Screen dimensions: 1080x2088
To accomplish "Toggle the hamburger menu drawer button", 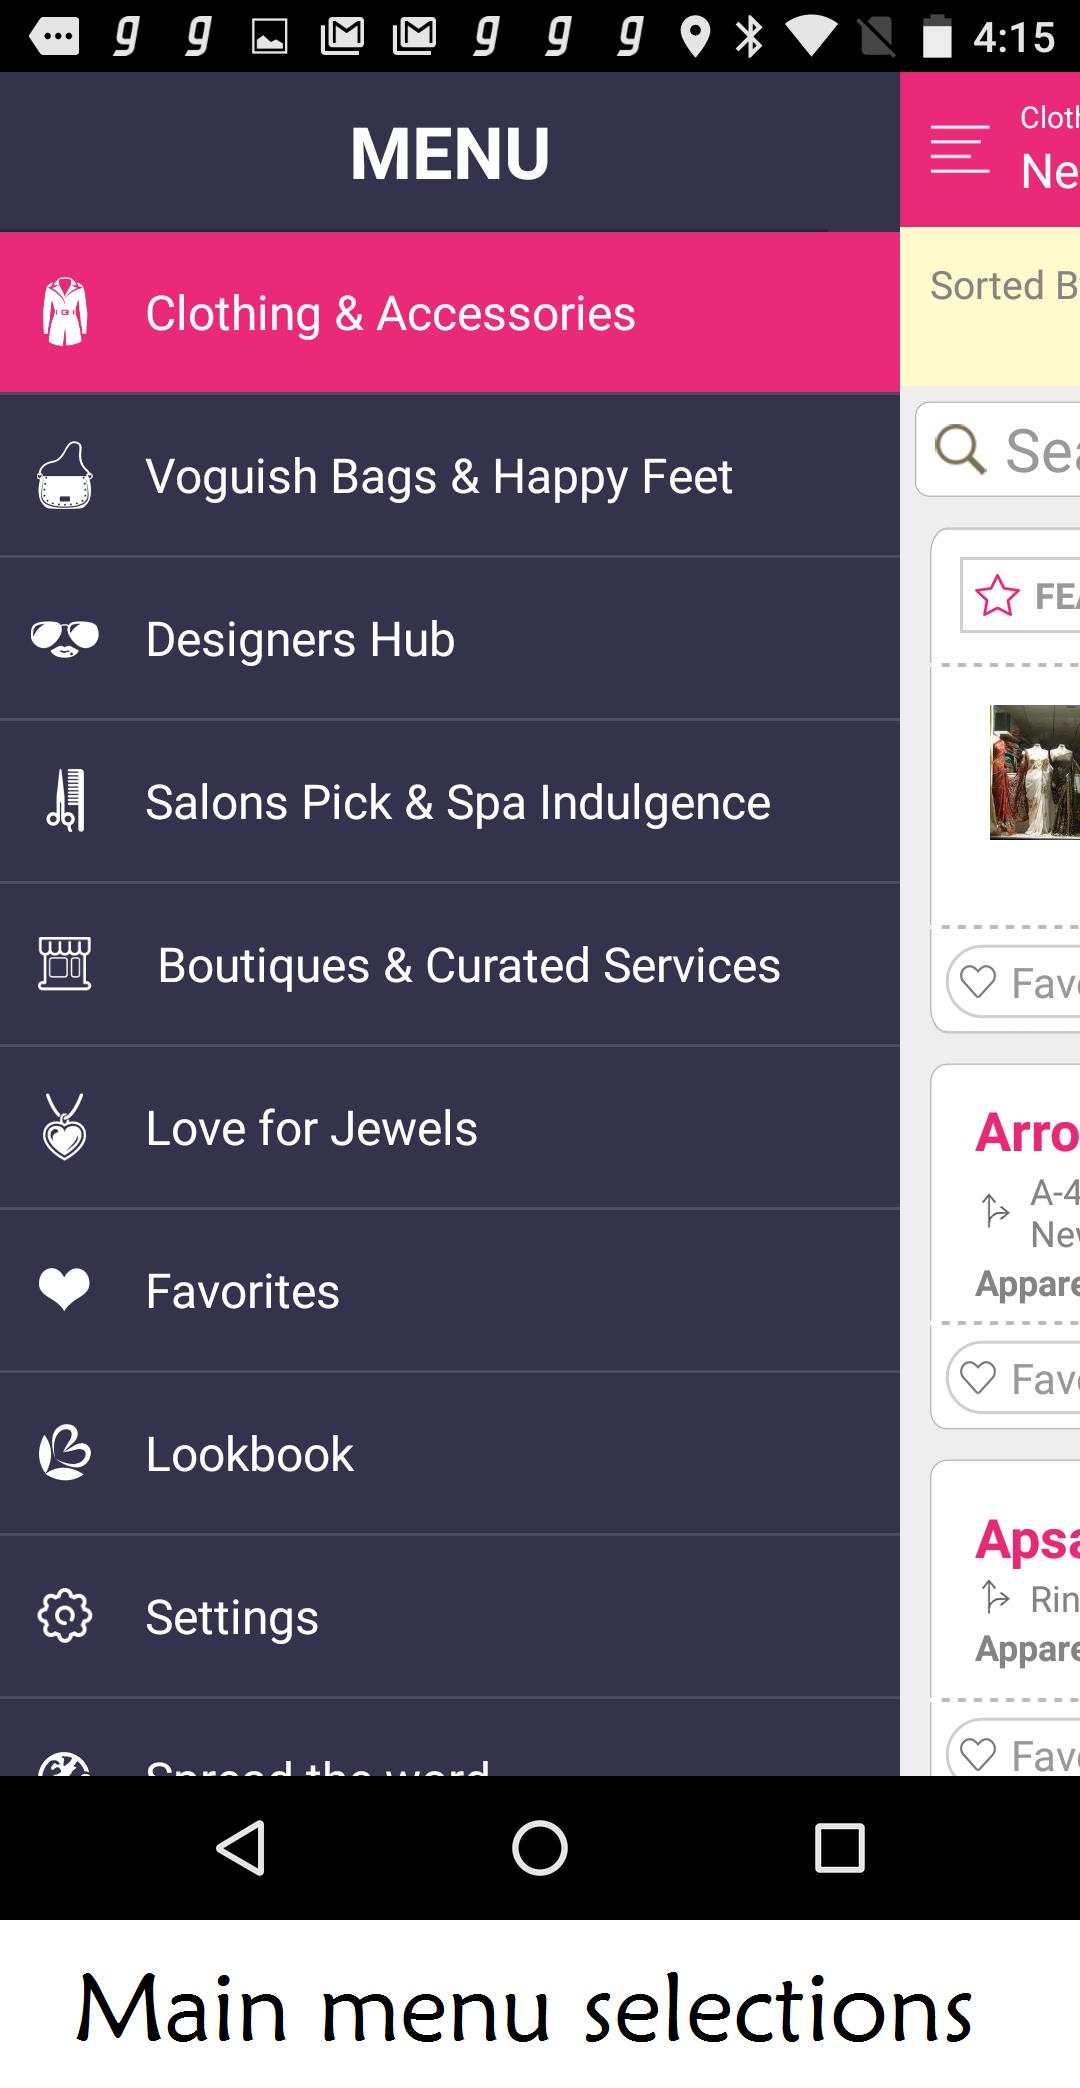I will tap(960, 150).
